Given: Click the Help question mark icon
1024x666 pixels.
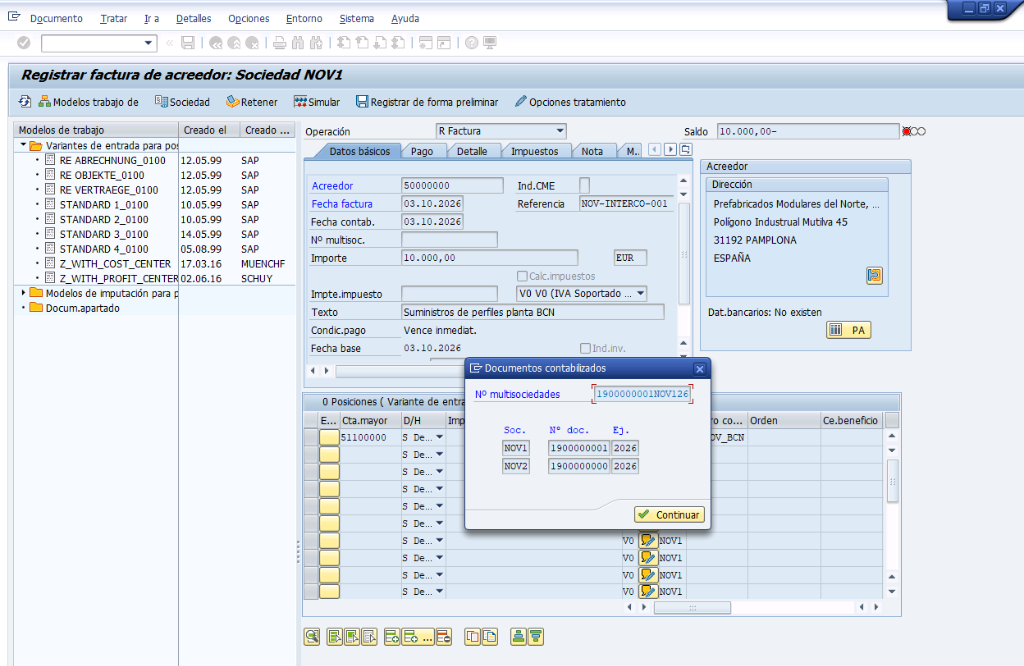Looking at the screenshot, I should (472, 43).
